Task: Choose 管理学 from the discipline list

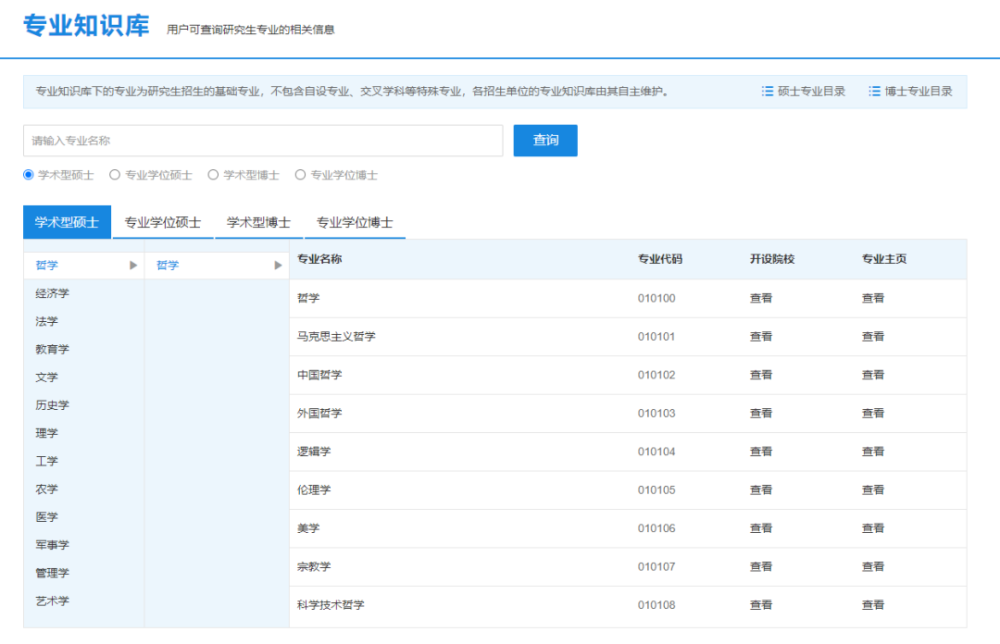Action: pyautogui.click(x=52, y=573)
